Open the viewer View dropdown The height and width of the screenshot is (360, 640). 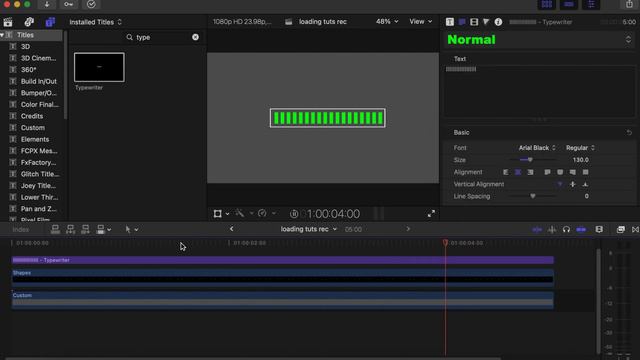(x=420, y=22)
